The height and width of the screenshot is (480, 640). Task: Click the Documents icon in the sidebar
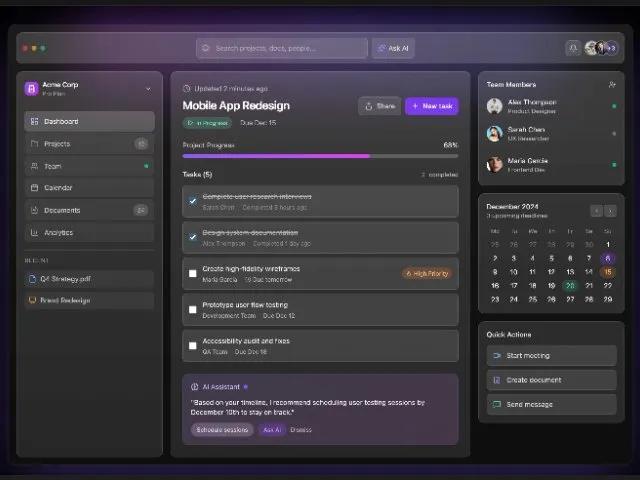coord(35,210)
